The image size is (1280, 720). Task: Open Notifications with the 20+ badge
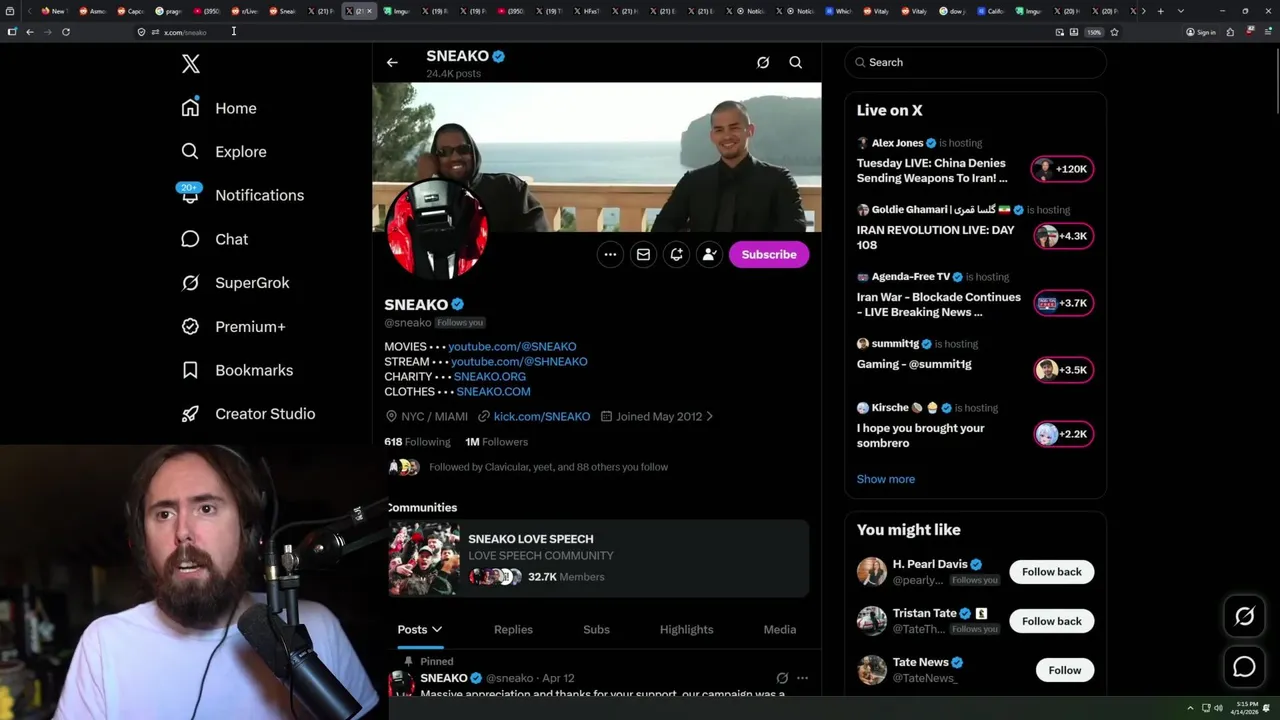(x=241, y=195)
